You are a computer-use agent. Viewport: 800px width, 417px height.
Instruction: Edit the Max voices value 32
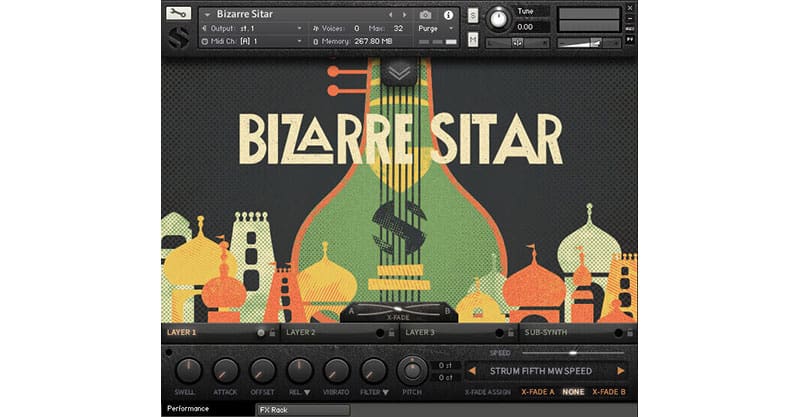coord(398,29)
